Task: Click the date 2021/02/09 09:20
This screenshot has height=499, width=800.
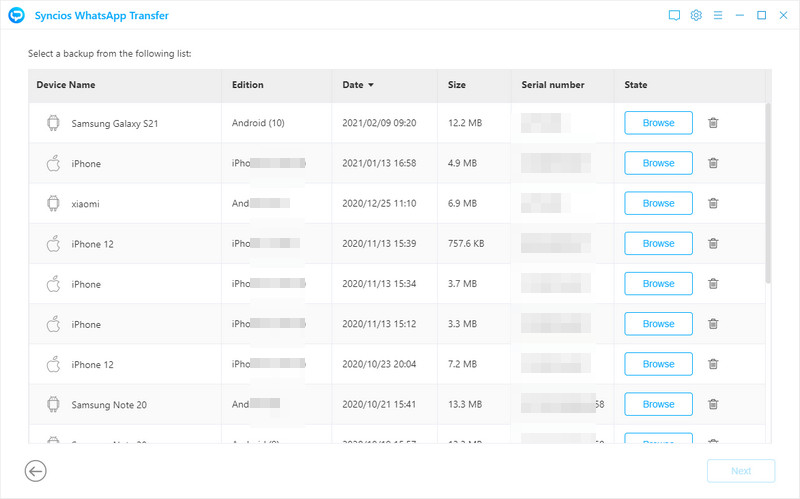Action: point(379,123)
